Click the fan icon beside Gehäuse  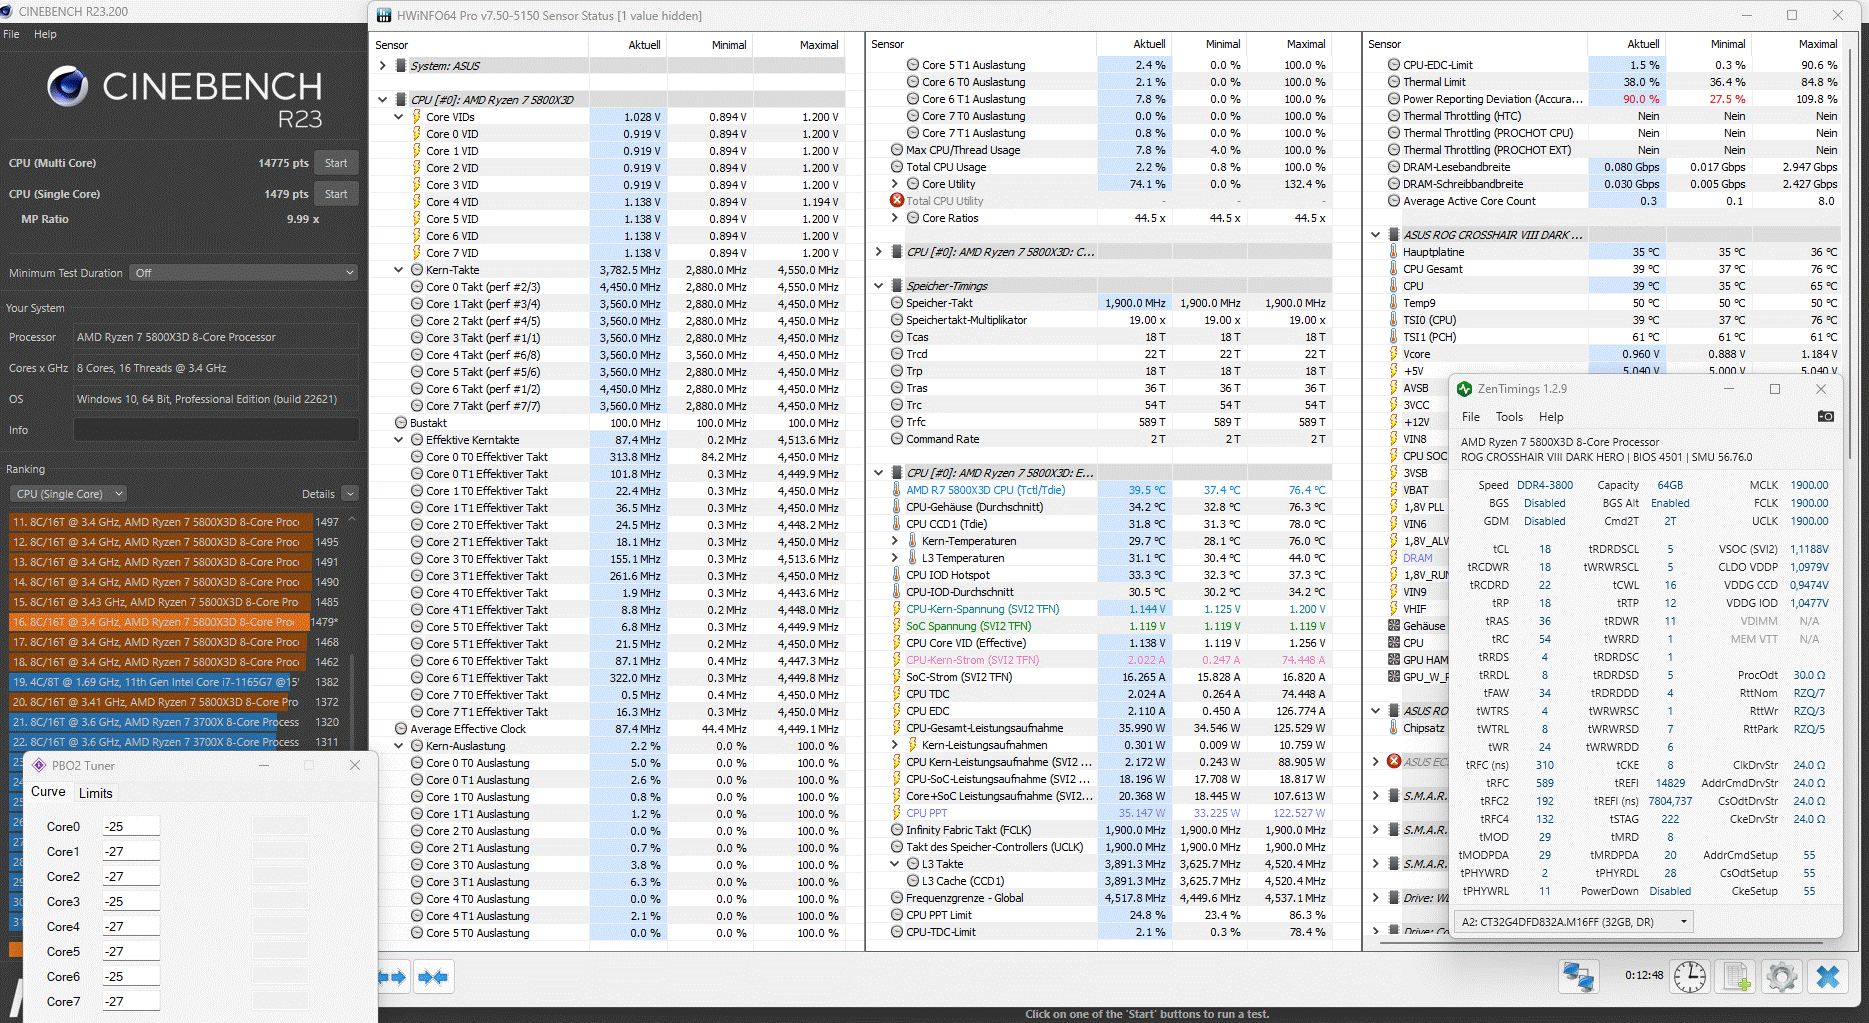coord(1394,626)
